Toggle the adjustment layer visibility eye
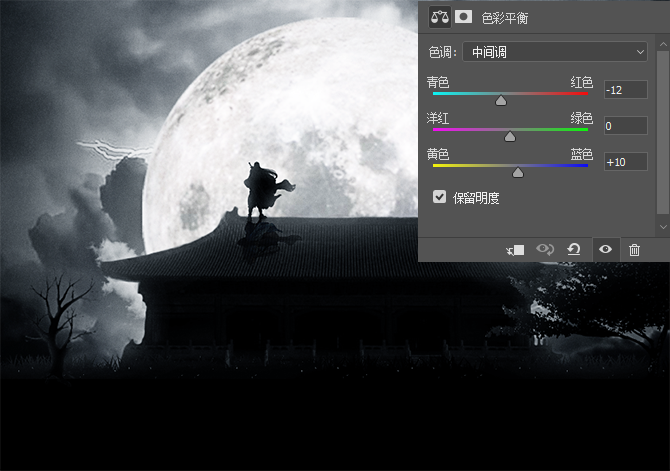This screenshot has height=471, width=670. coord(605,249)
